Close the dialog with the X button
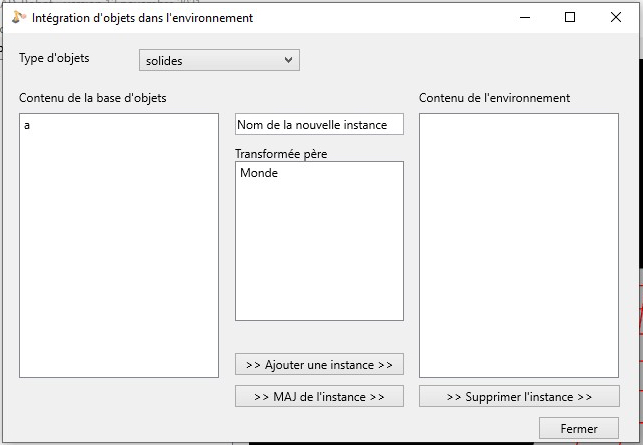Viewport: 643px width, 445px height. click(x=616, y=17)
